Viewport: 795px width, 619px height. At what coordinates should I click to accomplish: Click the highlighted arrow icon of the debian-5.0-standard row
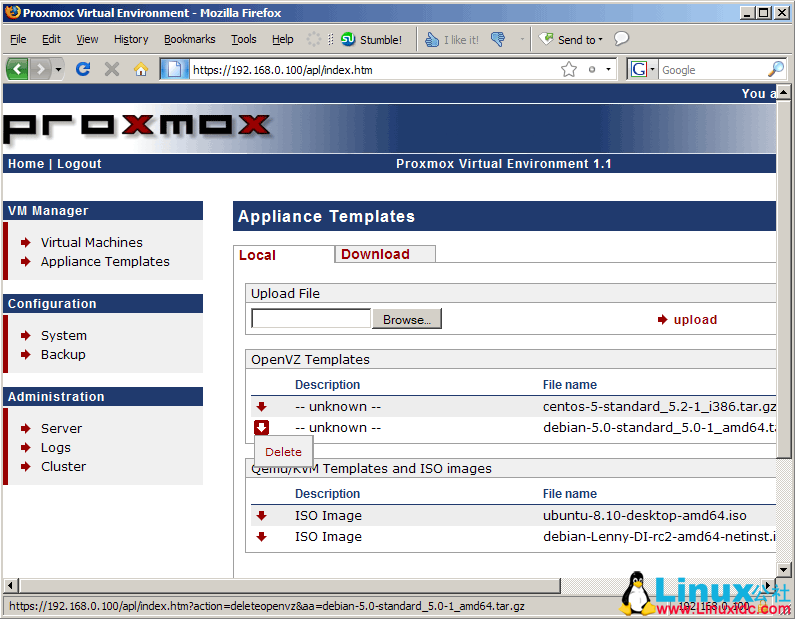262,427
